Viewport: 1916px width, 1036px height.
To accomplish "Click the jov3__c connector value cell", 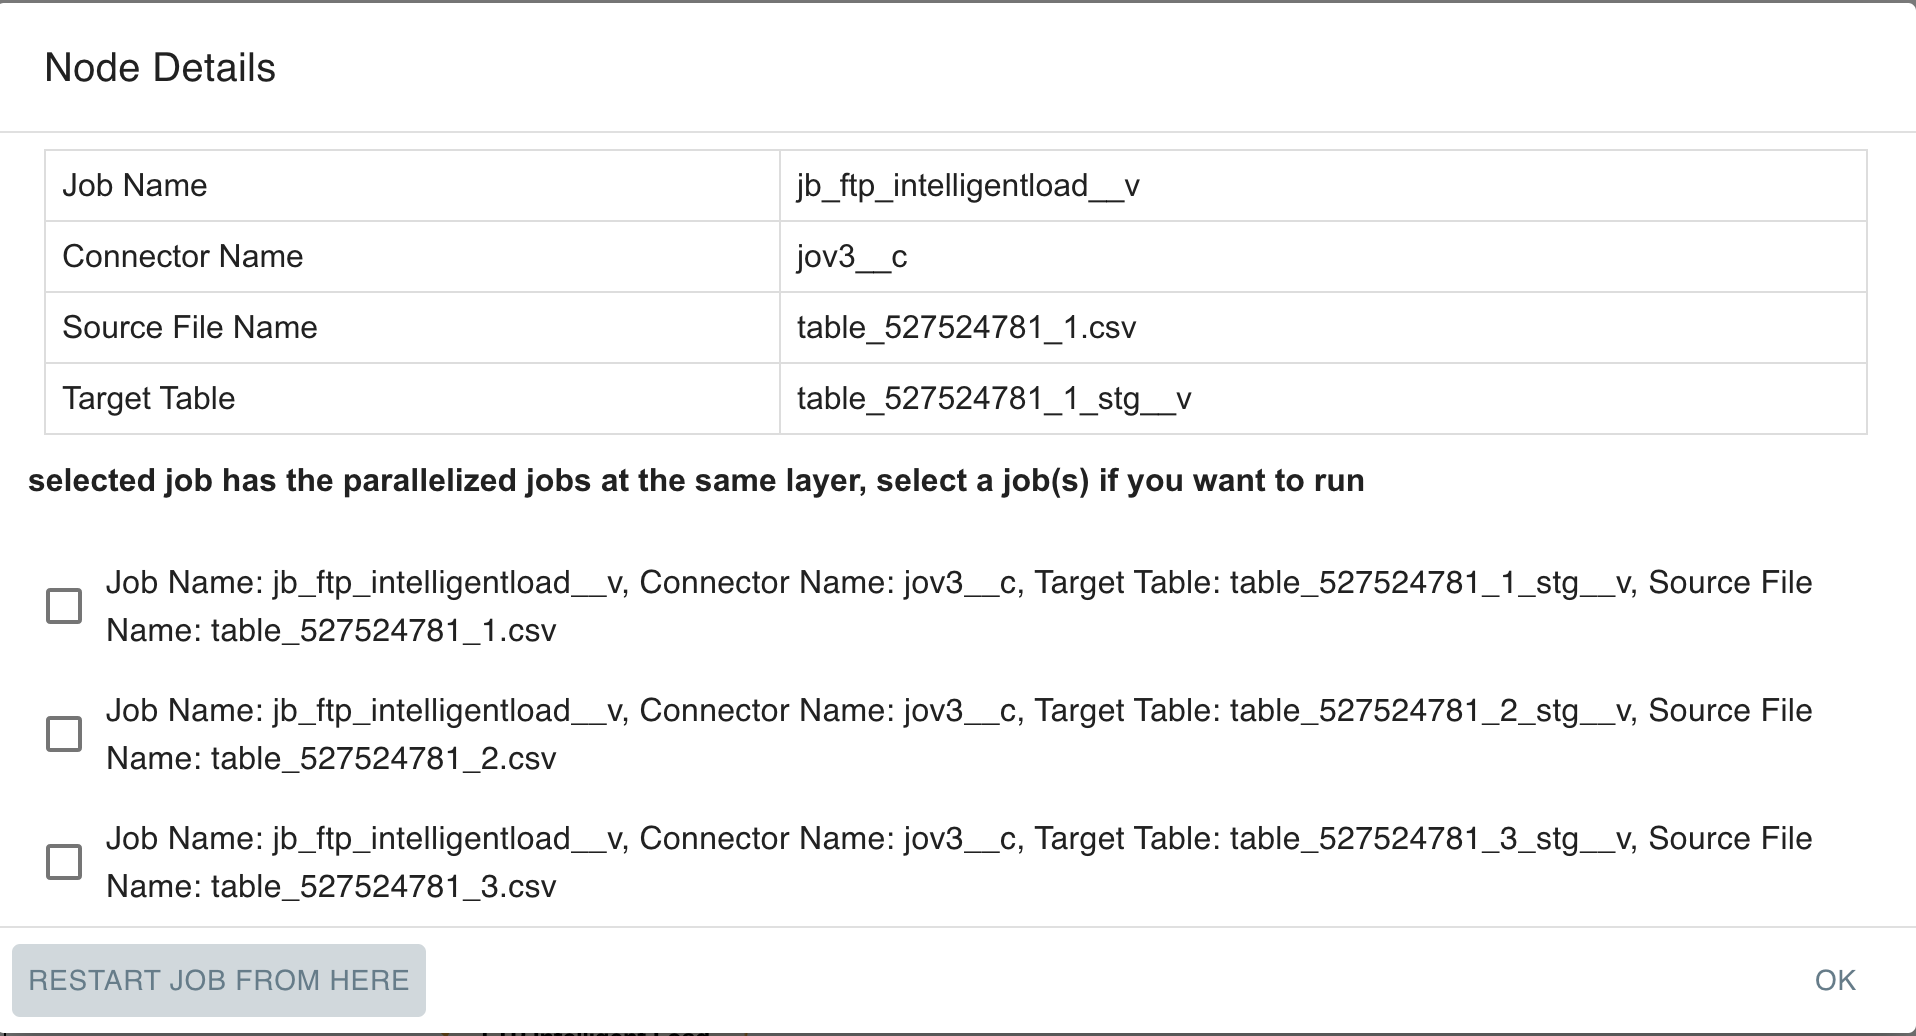I will tap(852, 257).
